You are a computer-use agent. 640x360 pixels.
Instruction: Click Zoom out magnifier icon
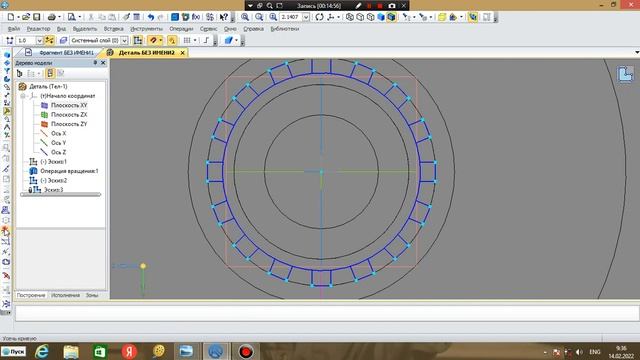pyautogui.click(x=259, y=17)
